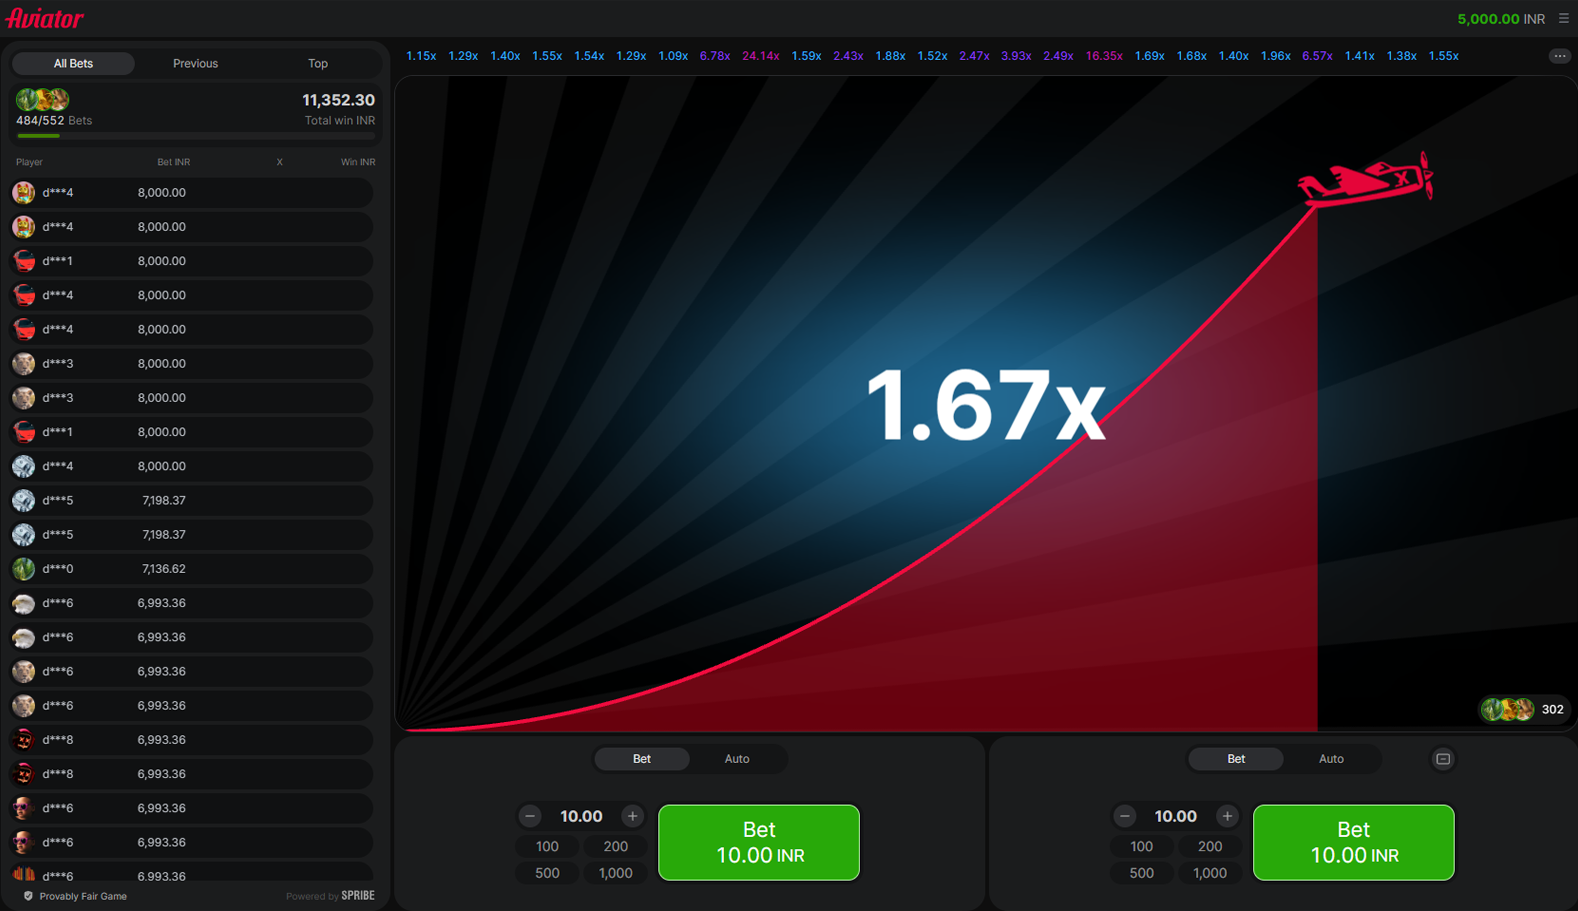Click the Aviator logo
This screenshot has width=1578, height=911.
[x=45, y=18]
